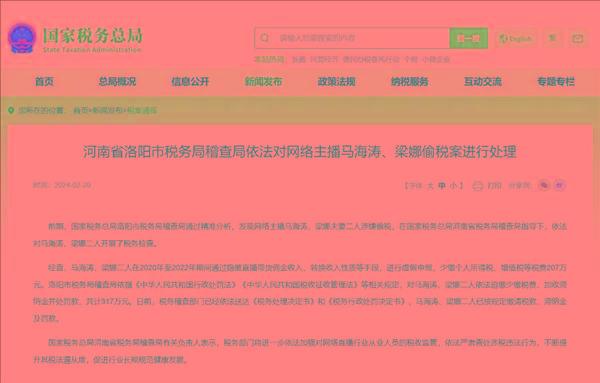The width and height of the screenshot is (600, 383).
Task: Set article font size to 中
Action: pyautogui.click(x=442, y=186)
